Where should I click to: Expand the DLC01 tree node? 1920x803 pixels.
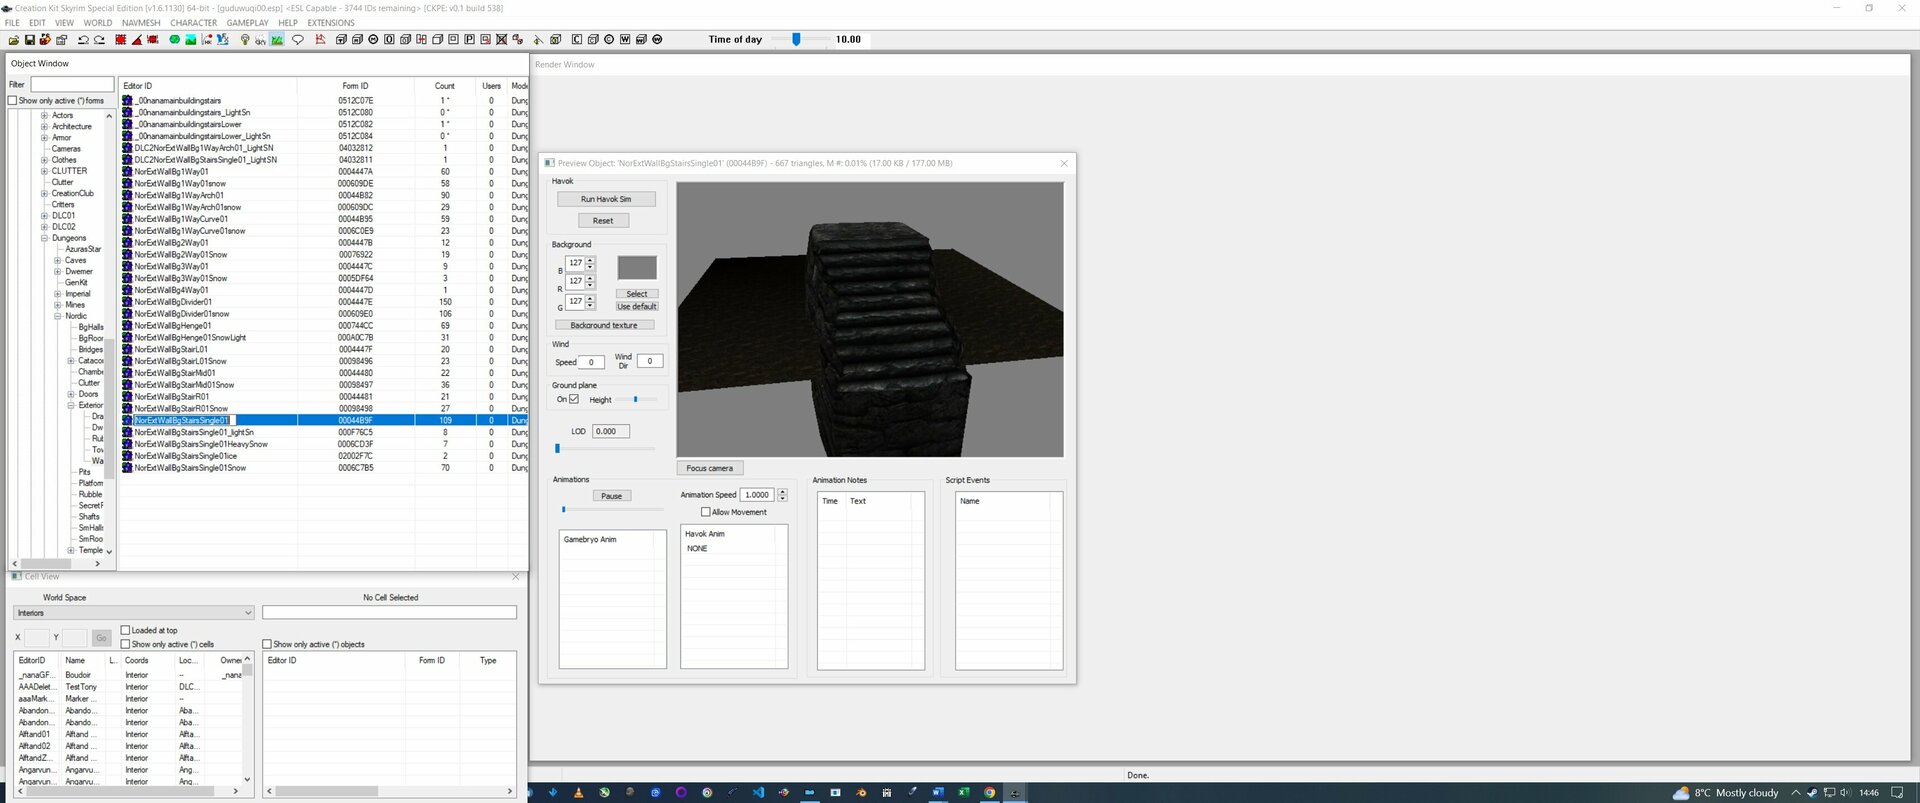(44, 215)
